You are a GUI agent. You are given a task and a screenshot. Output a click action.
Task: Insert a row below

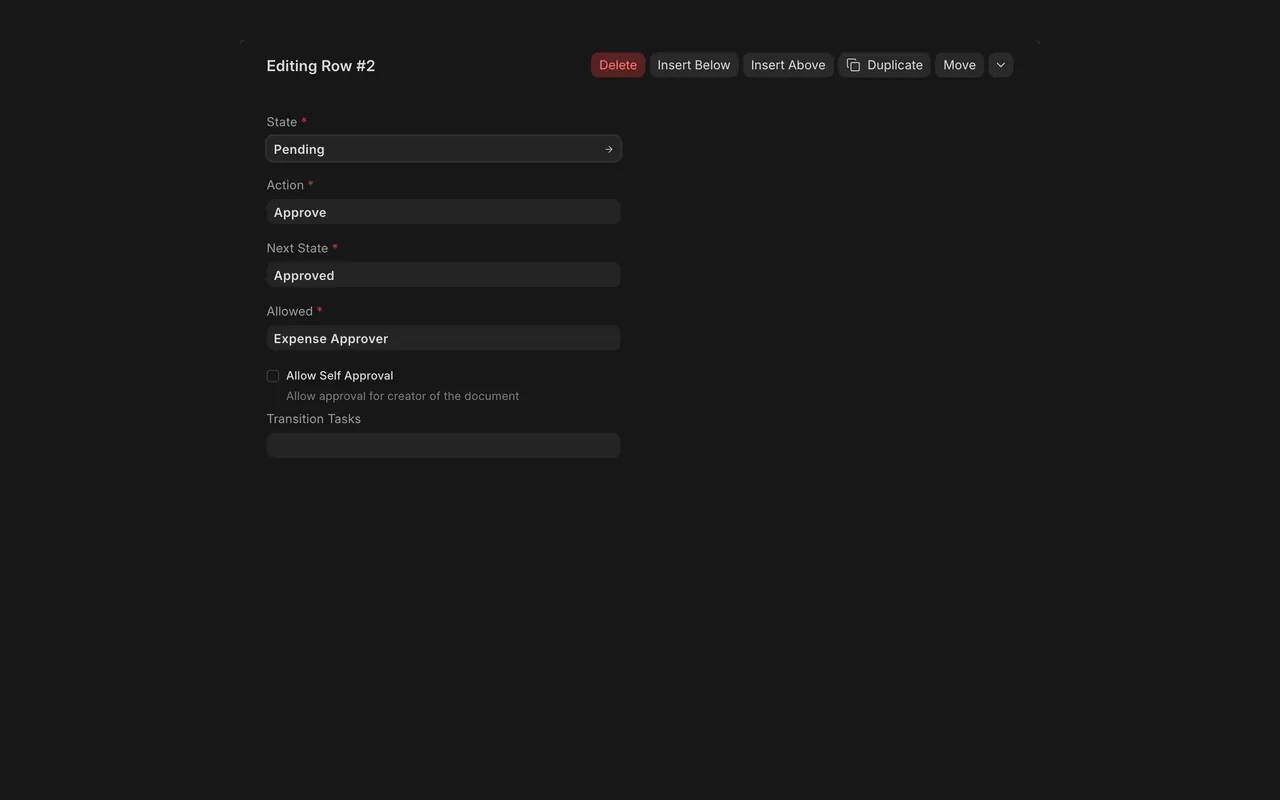[x=694, y=65]
